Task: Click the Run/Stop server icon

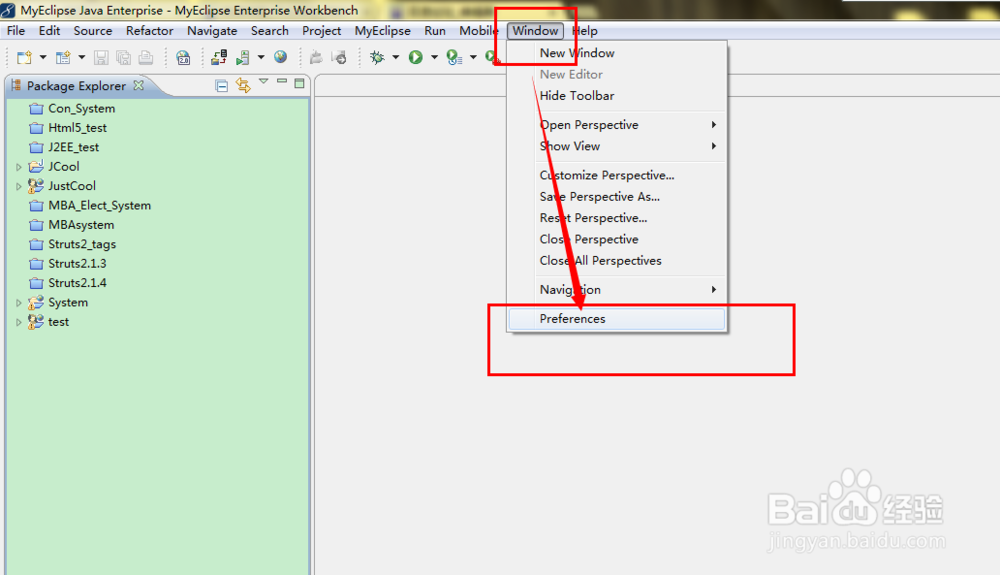Action: (243, 57)
